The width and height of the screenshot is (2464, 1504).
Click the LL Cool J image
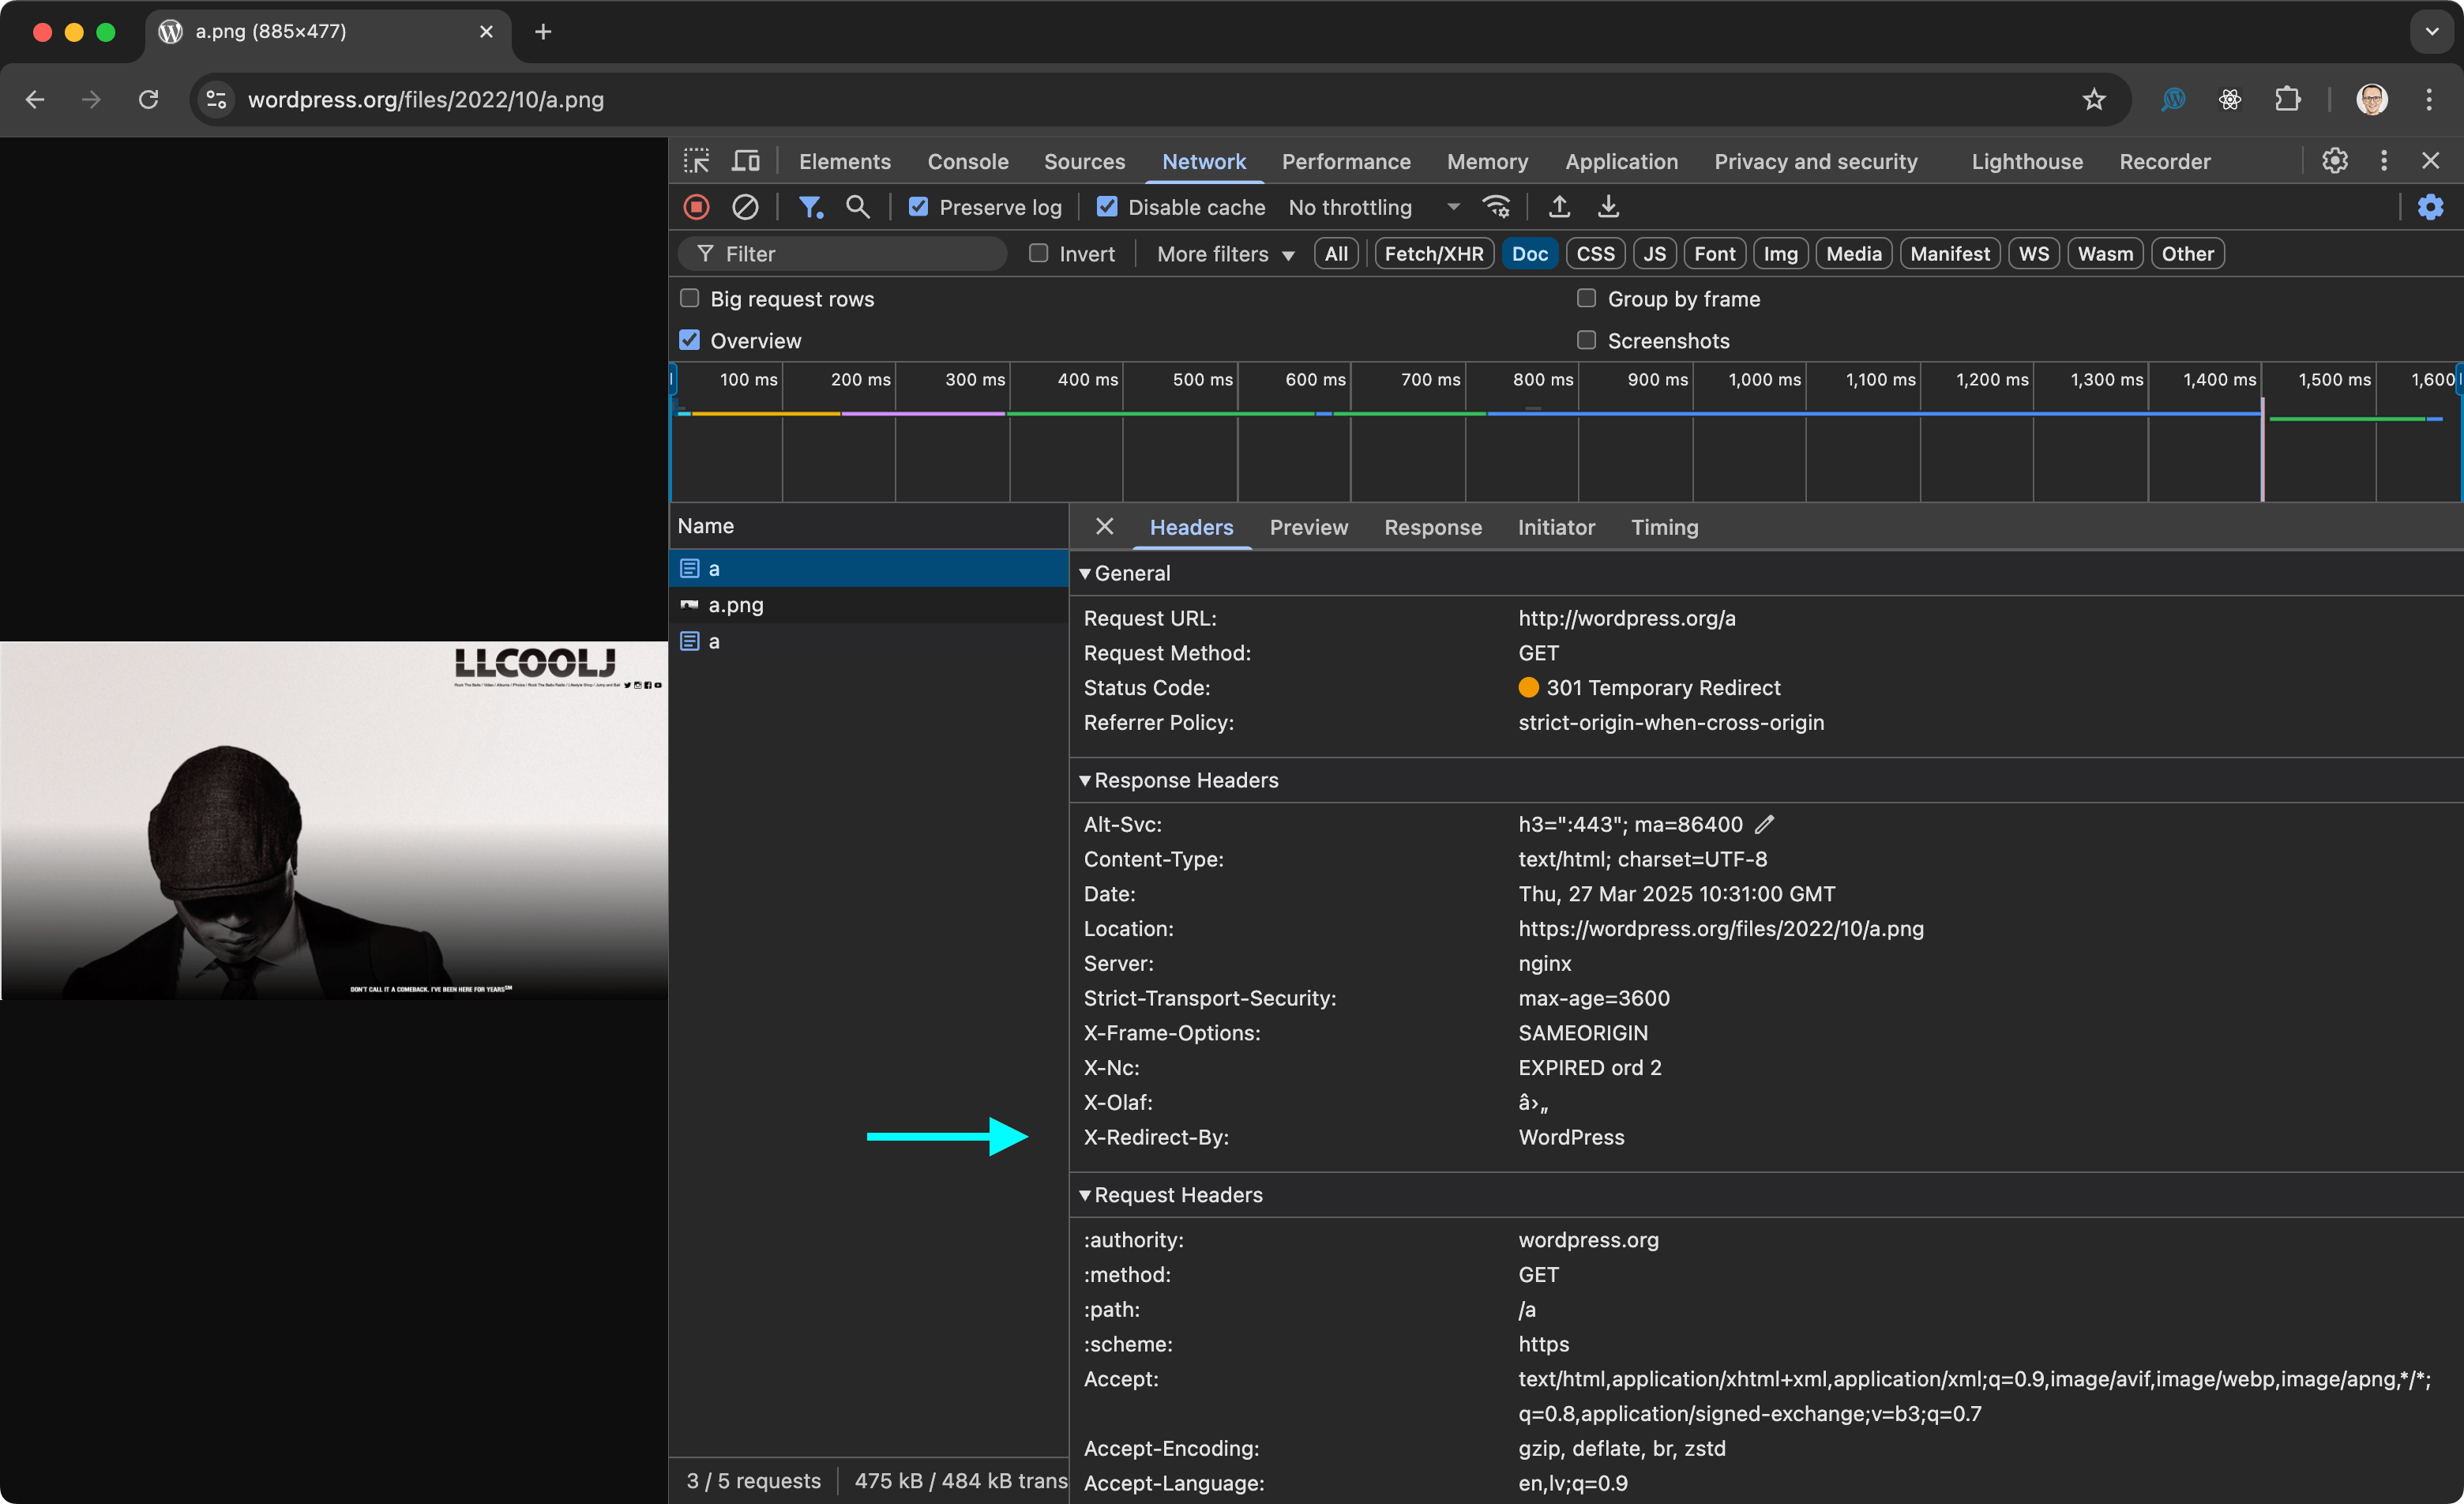click(334, 820)
